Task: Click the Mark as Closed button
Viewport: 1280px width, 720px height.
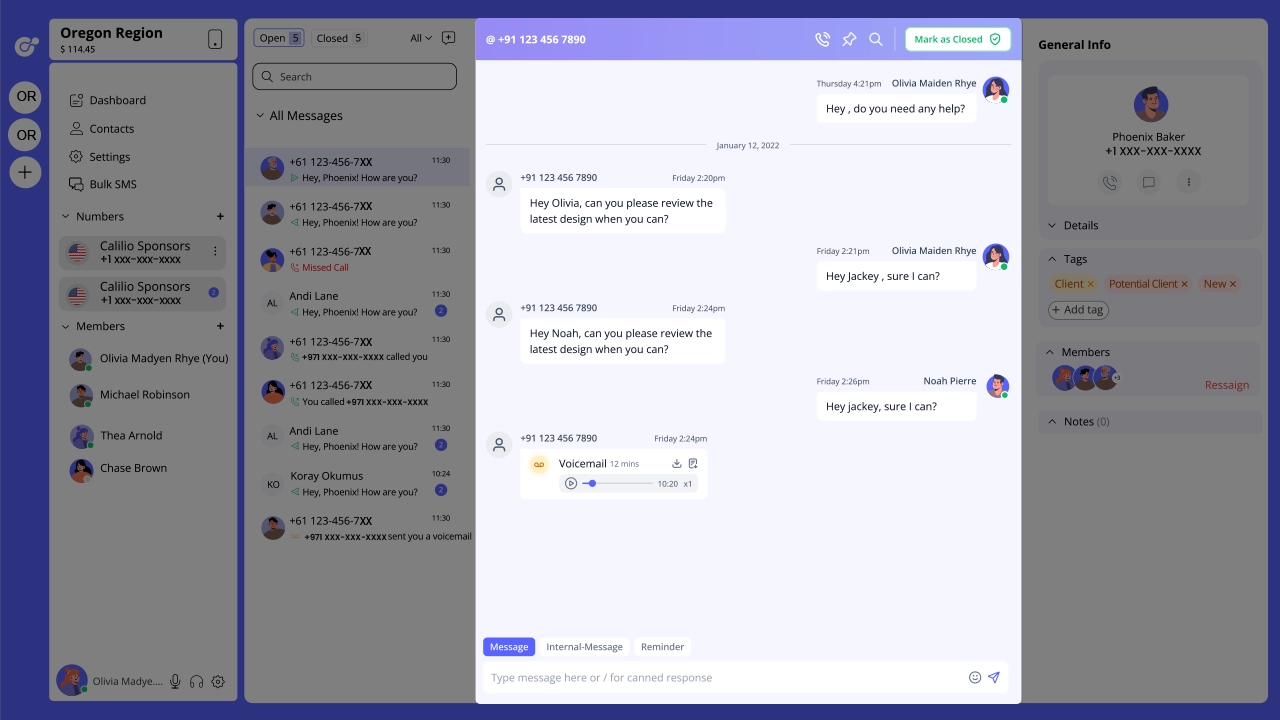Action: 957,39
